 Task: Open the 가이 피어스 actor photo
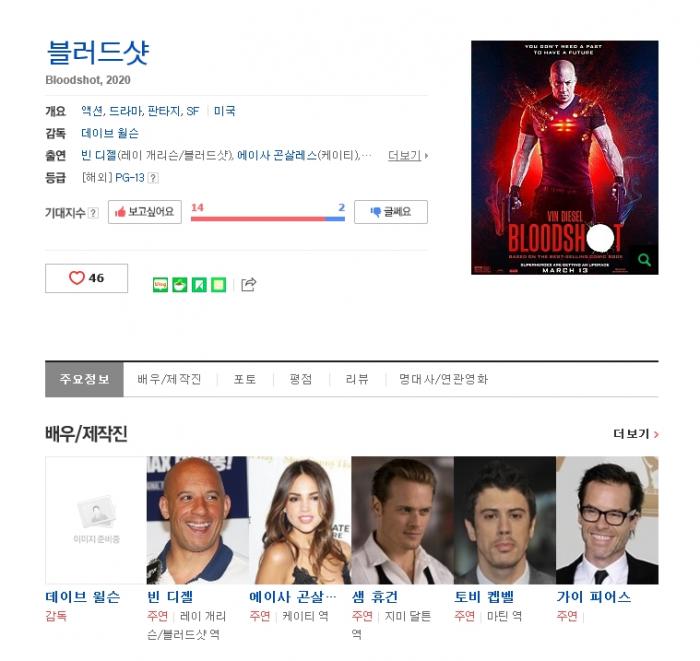(607, 520)
